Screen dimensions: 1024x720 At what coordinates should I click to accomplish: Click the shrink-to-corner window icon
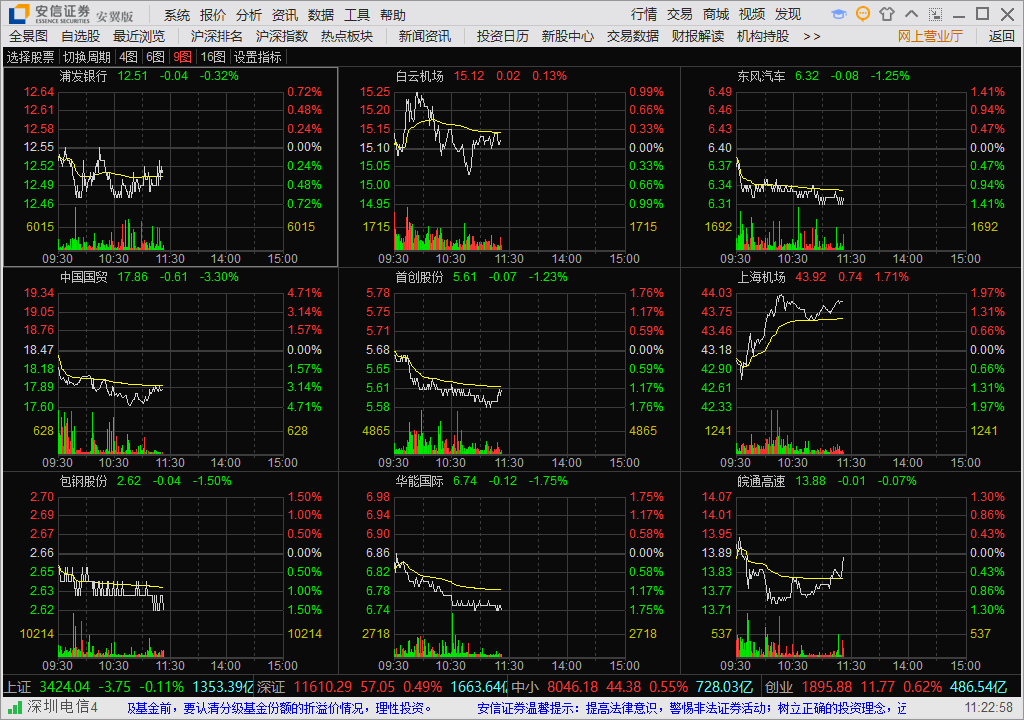coord(935,14)
